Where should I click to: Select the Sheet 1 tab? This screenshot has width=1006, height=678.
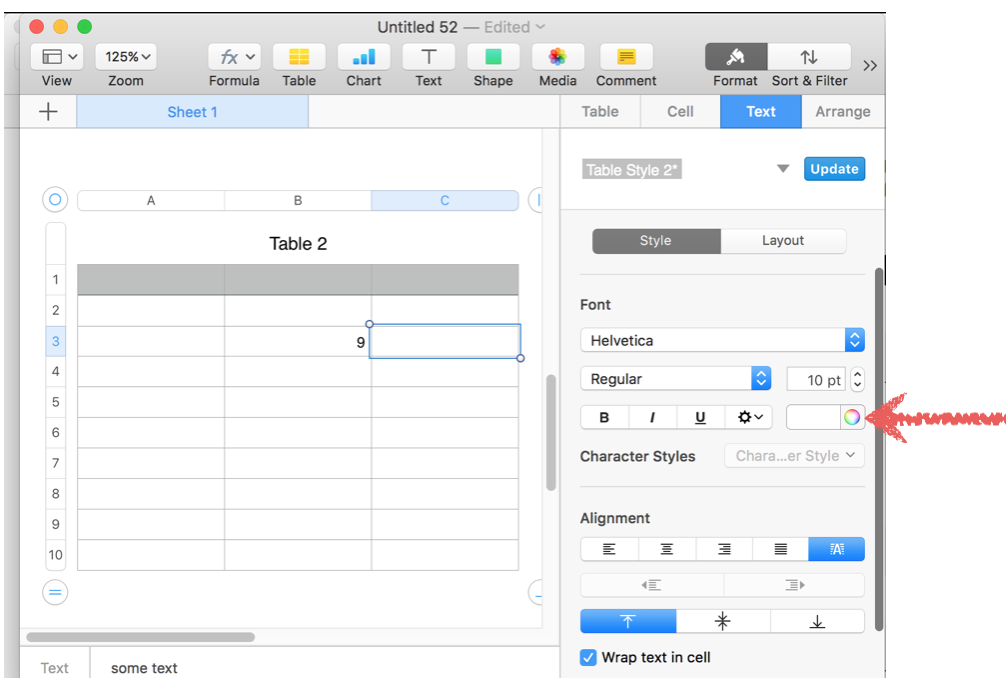coord(192,112)
